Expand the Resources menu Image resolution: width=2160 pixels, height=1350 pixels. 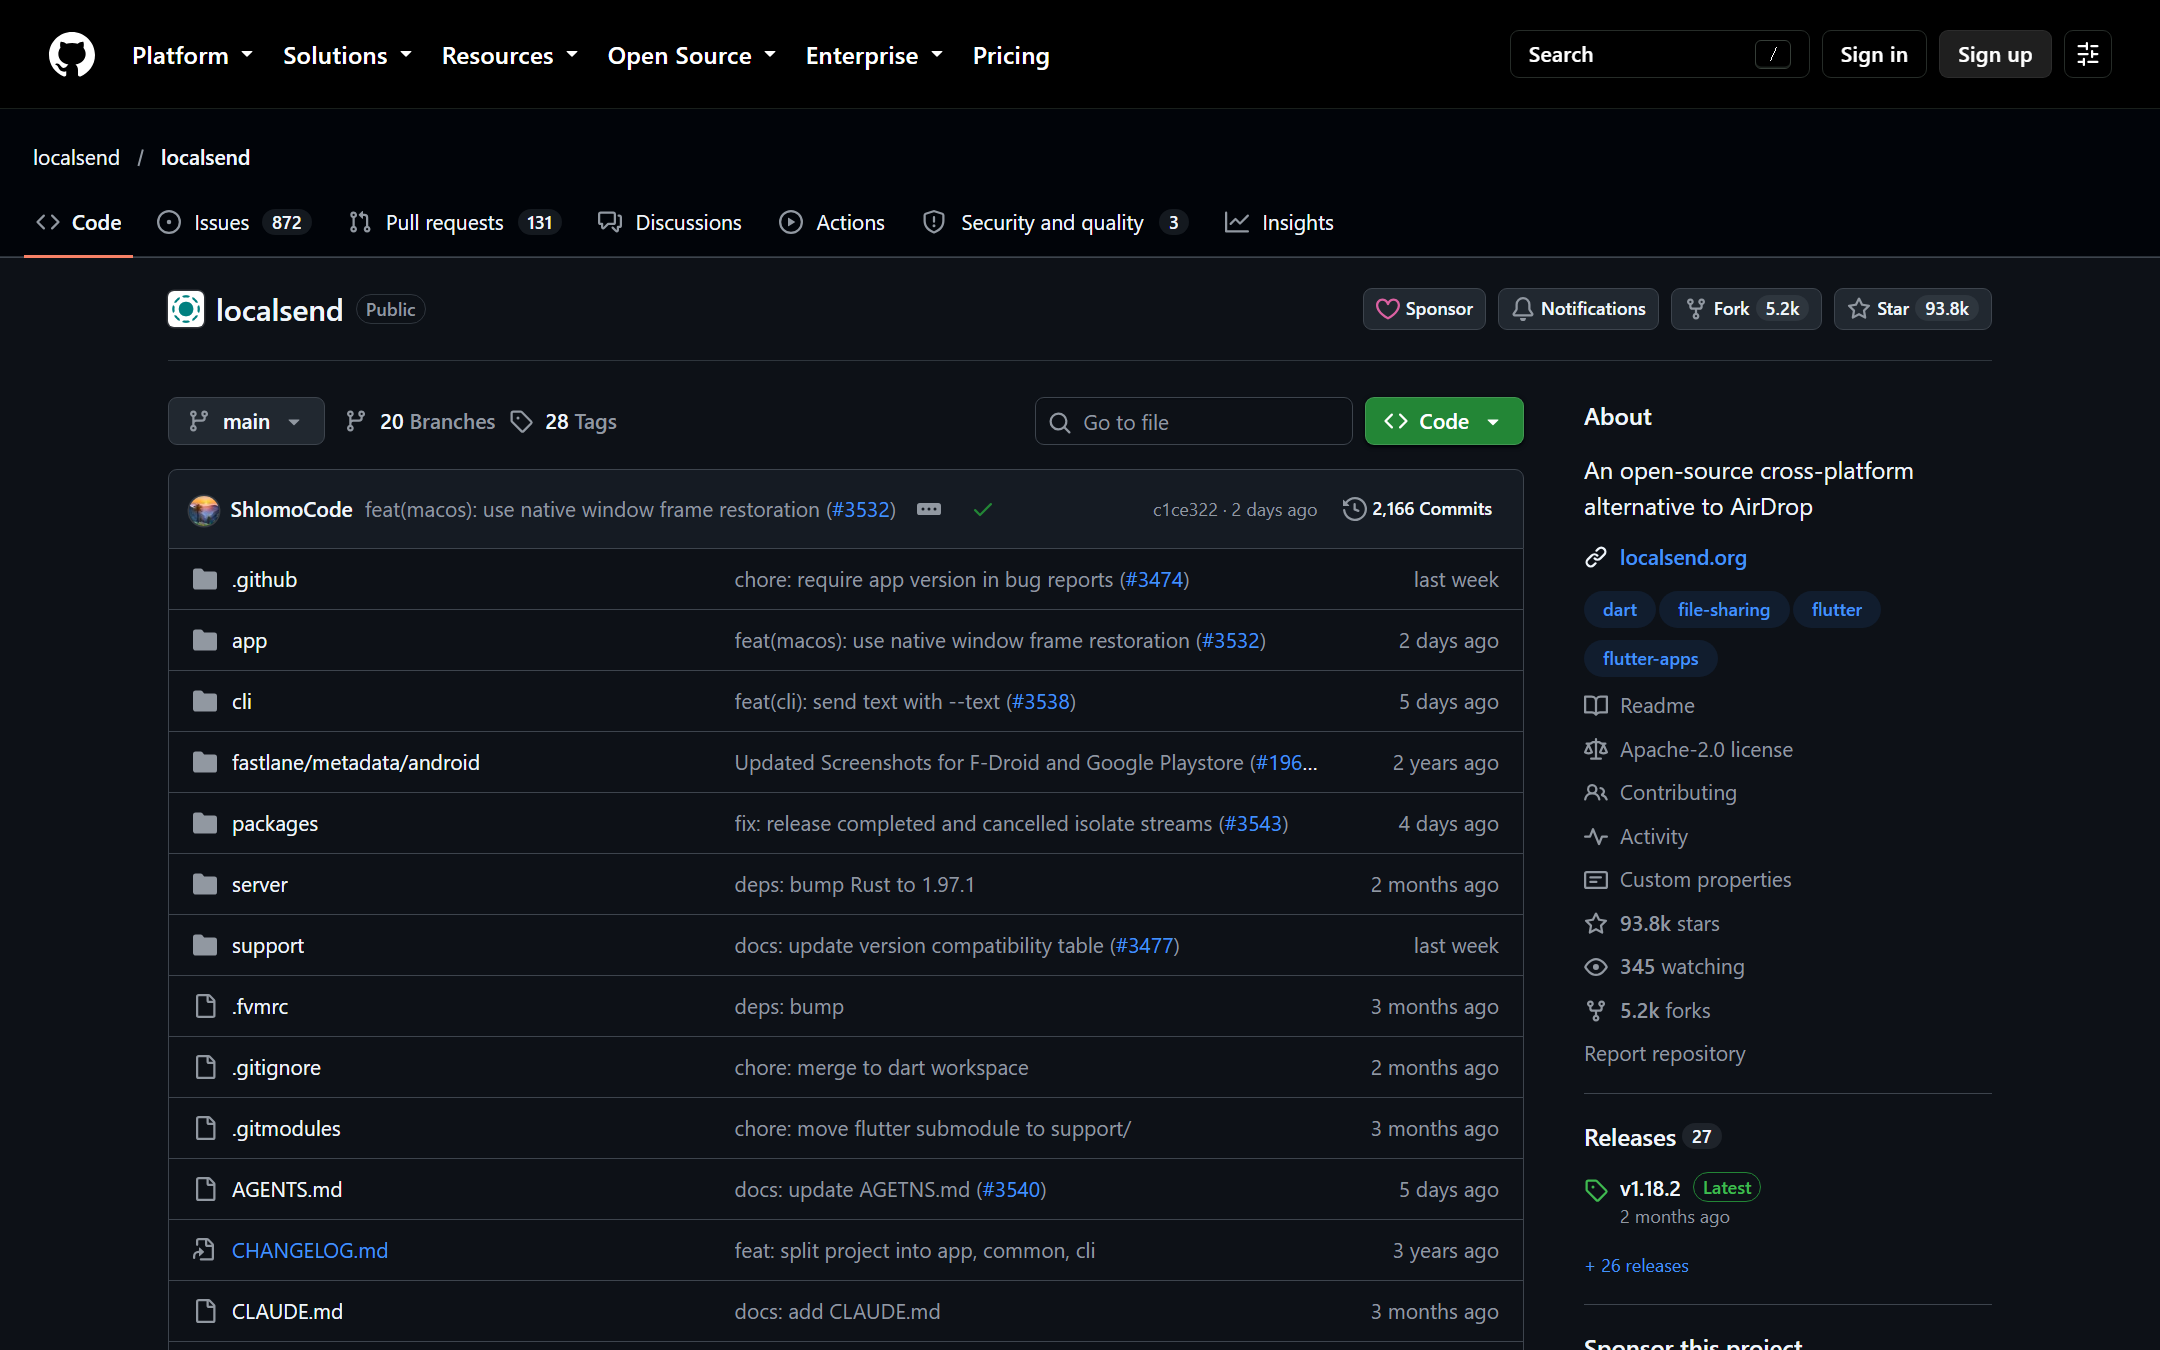coord(510,55)
